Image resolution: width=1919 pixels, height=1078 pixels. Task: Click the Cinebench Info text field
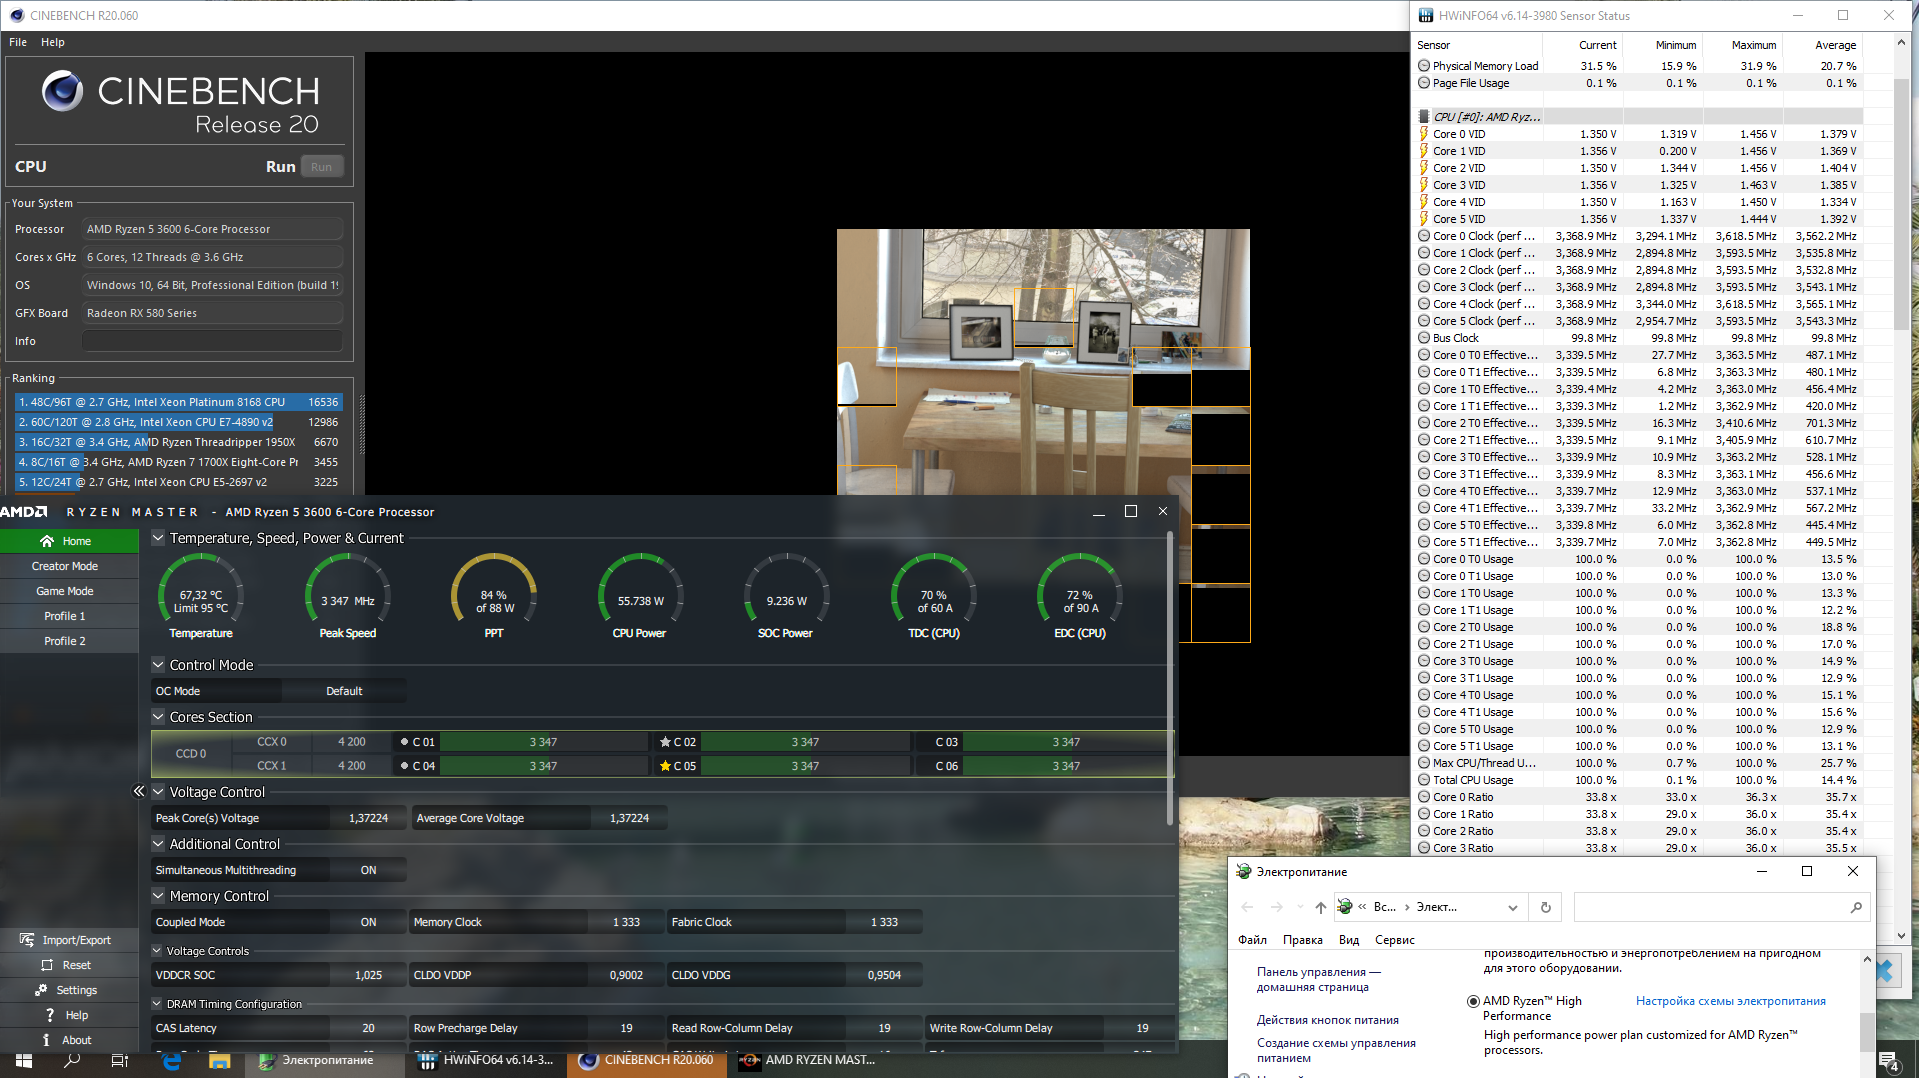[x=212, y=341]
